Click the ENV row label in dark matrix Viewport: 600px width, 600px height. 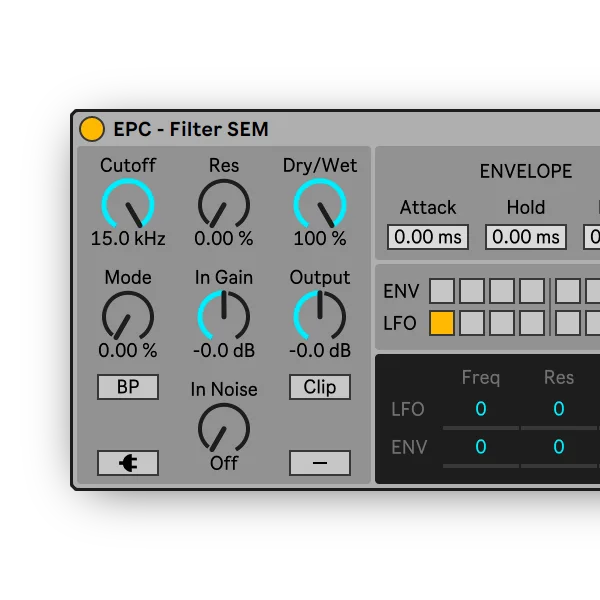409,447
